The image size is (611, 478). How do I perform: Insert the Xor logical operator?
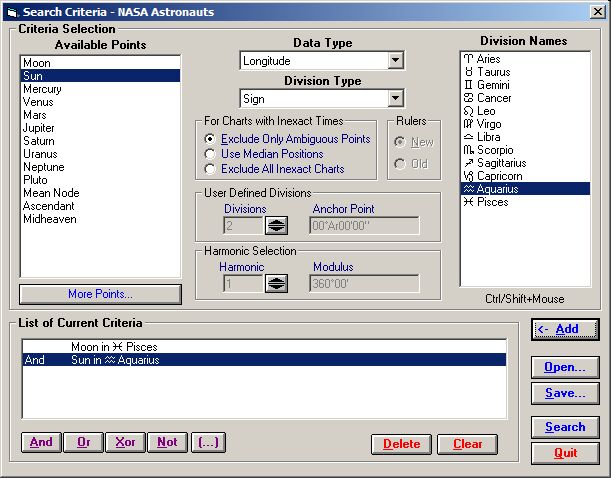[x=125, y=442]
